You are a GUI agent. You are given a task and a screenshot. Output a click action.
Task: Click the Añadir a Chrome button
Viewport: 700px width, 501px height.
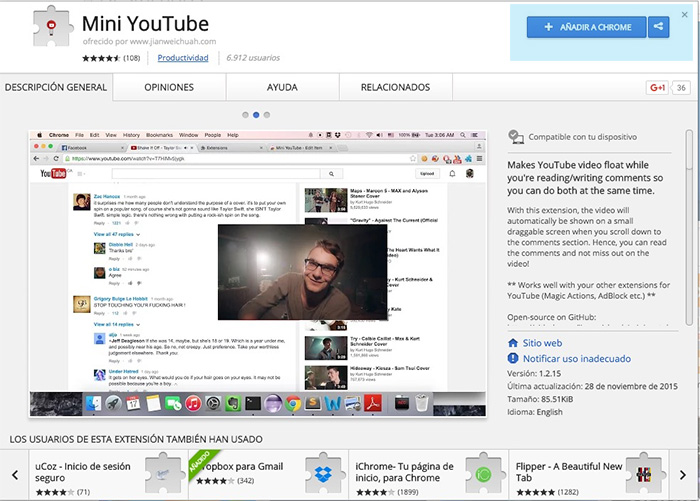click(x=586, y=27)
